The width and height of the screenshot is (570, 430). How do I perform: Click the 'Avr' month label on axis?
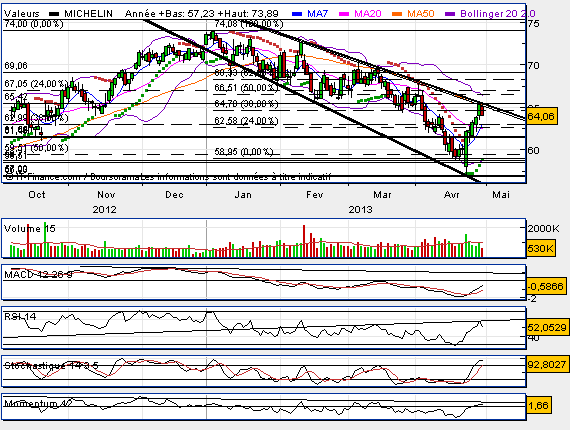click(451, 195)
